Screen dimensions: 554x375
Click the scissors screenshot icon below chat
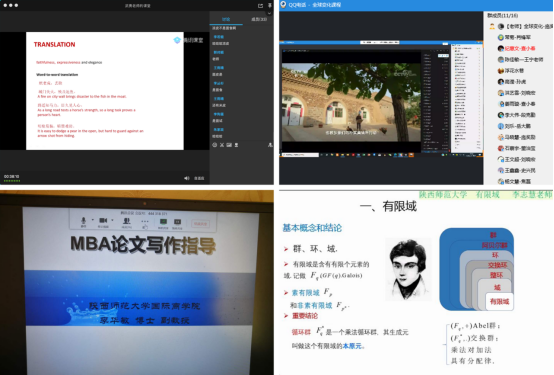(x=222, y=145)
